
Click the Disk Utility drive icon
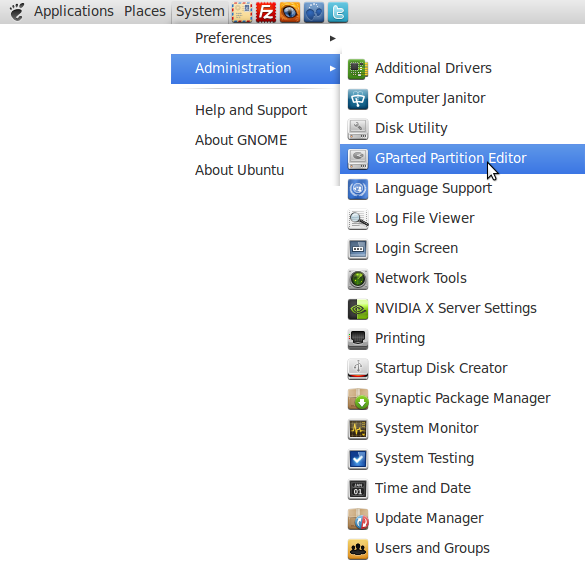click(x=358, y=129)
